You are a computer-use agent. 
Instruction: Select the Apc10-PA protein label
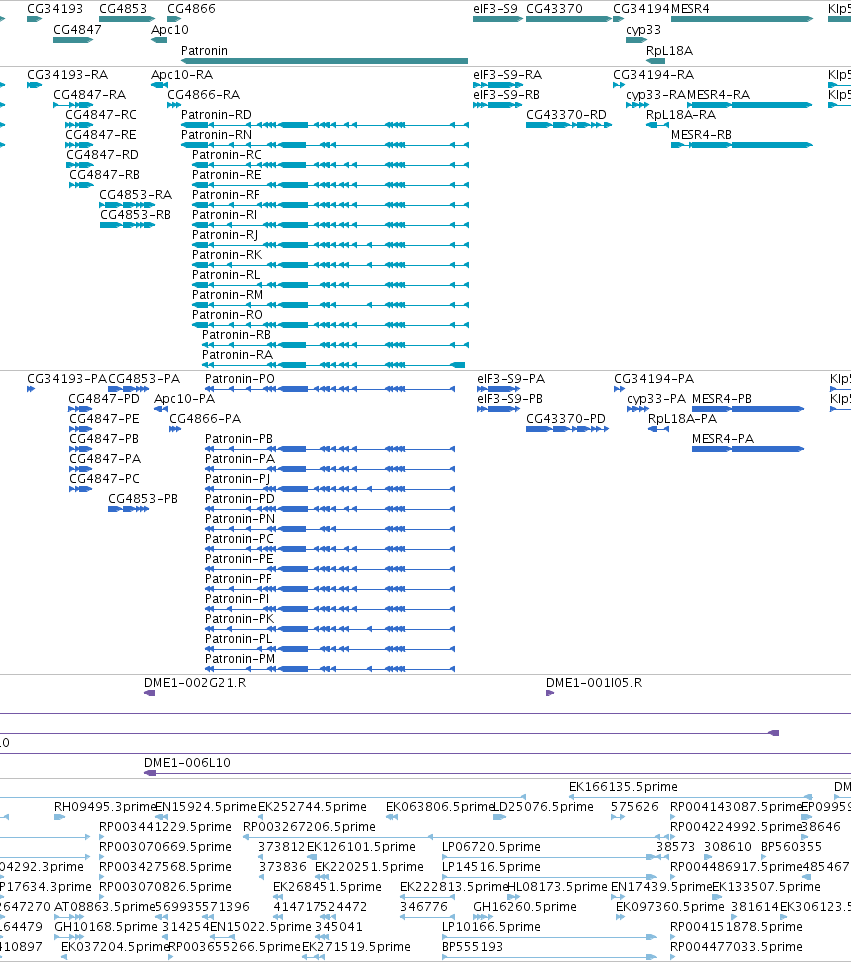coord(185,399)
